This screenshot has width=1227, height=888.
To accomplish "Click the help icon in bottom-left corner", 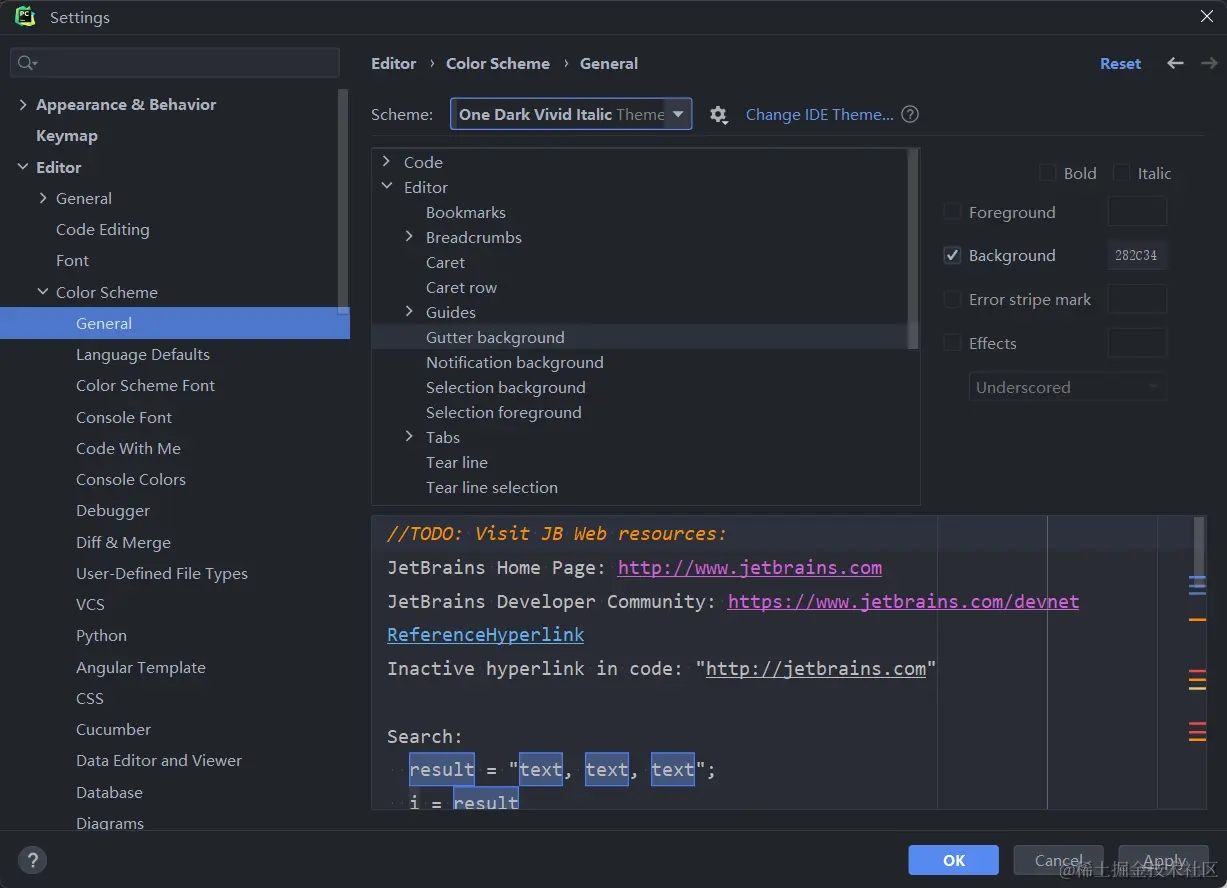I will point(32,860).
